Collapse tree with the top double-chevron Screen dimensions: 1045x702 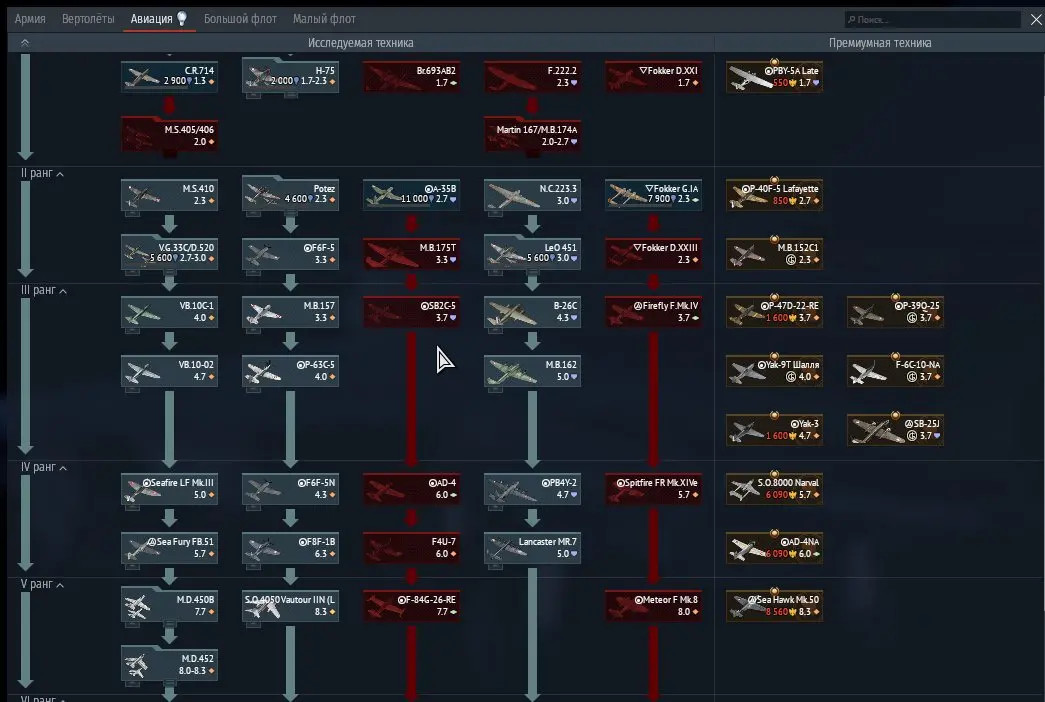point(25,43)
